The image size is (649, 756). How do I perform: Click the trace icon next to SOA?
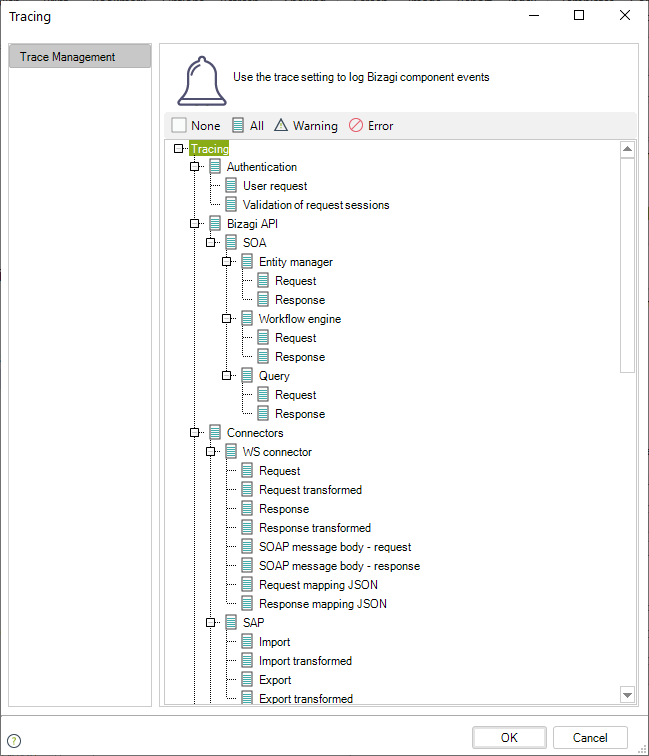231,243
